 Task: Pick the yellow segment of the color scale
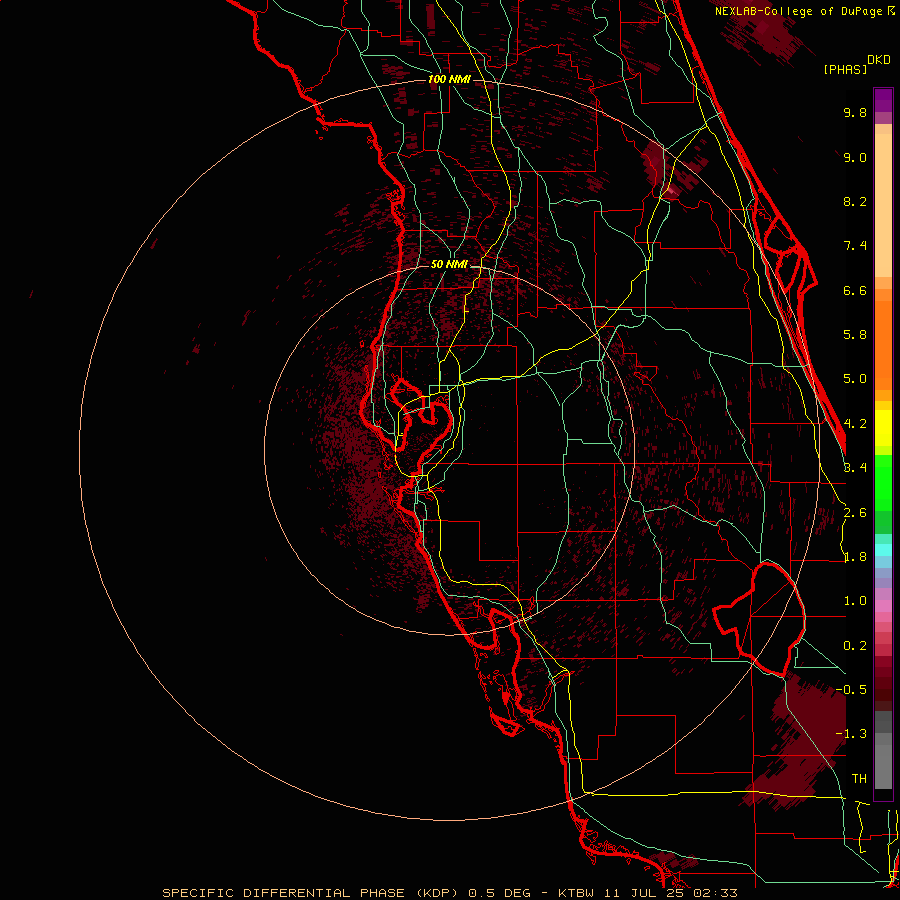883,428
